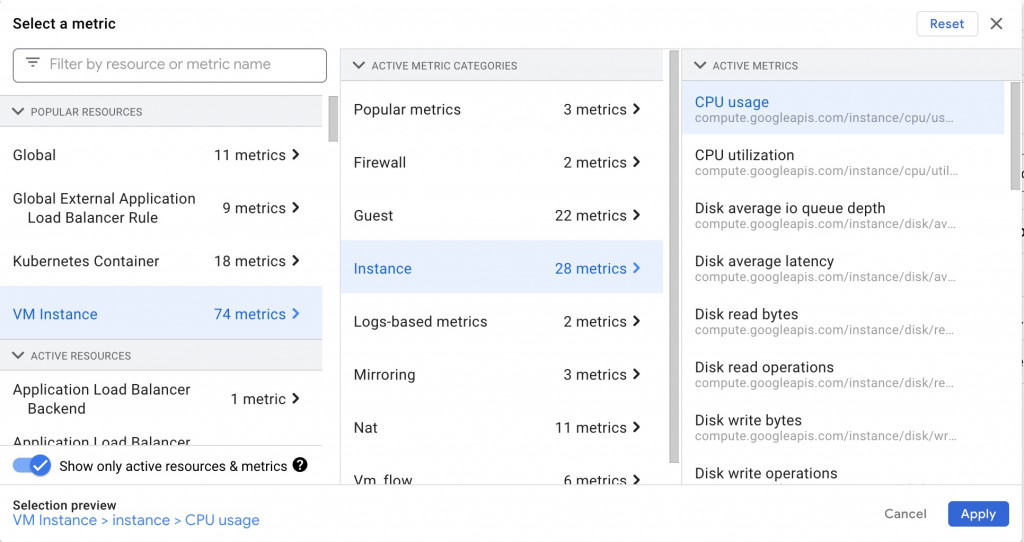
Task: Collapse the Active Metric Categories header
Action: pos(359,66)
